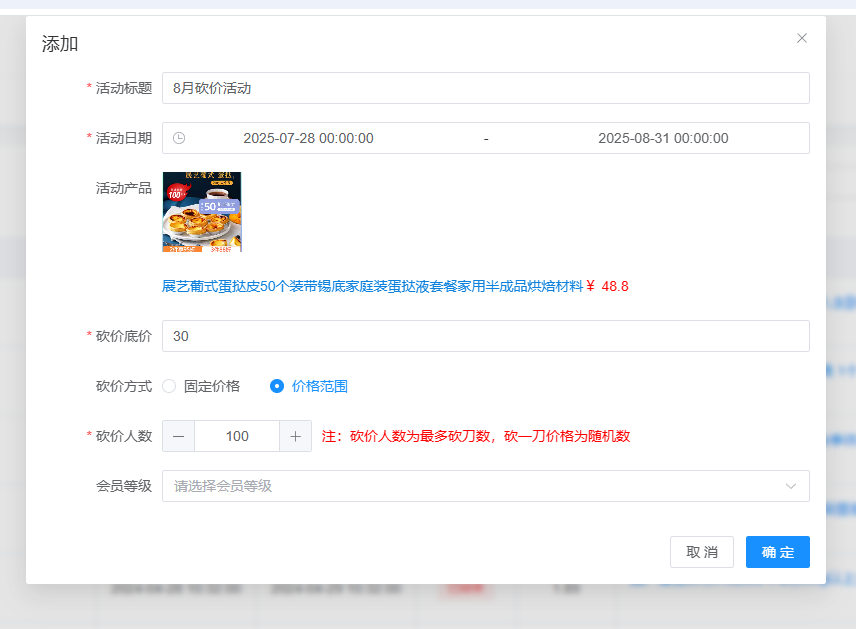Click the 确定 confirm button

pyautogui.click(x=777, y=552)
